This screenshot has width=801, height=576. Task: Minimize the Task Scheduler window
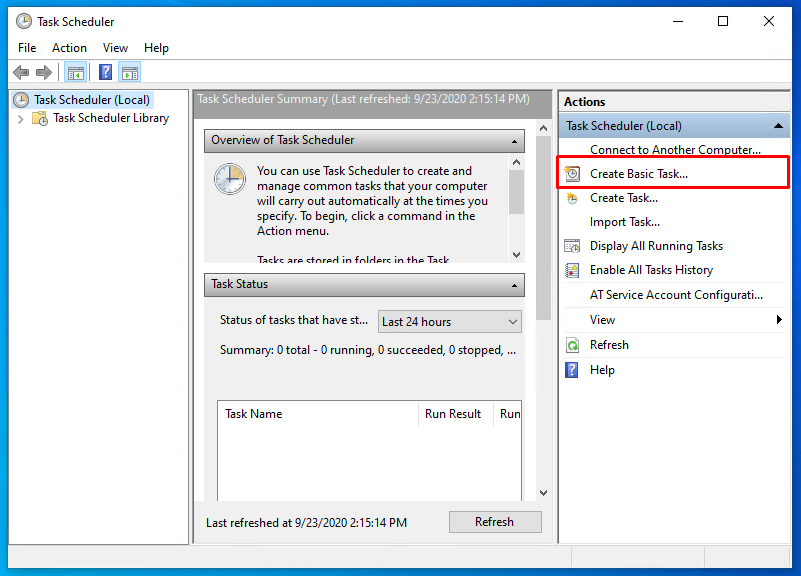[678, 21]
